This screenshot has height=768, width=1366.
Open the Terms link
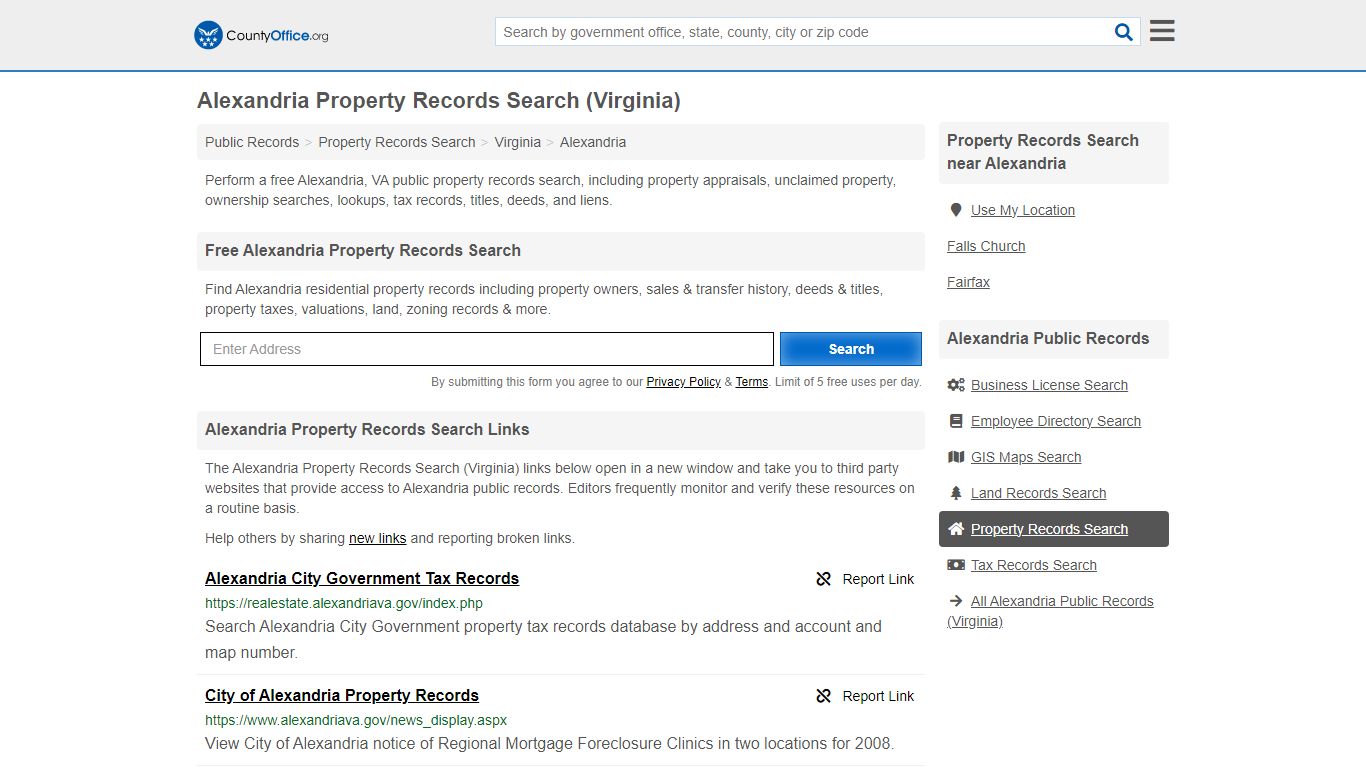(x=752, y=382)
